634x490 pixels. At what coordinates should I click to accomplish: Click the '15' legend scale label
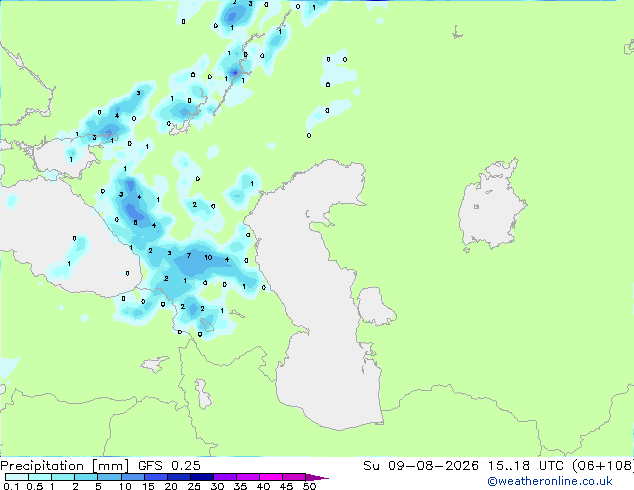(148, 486)
